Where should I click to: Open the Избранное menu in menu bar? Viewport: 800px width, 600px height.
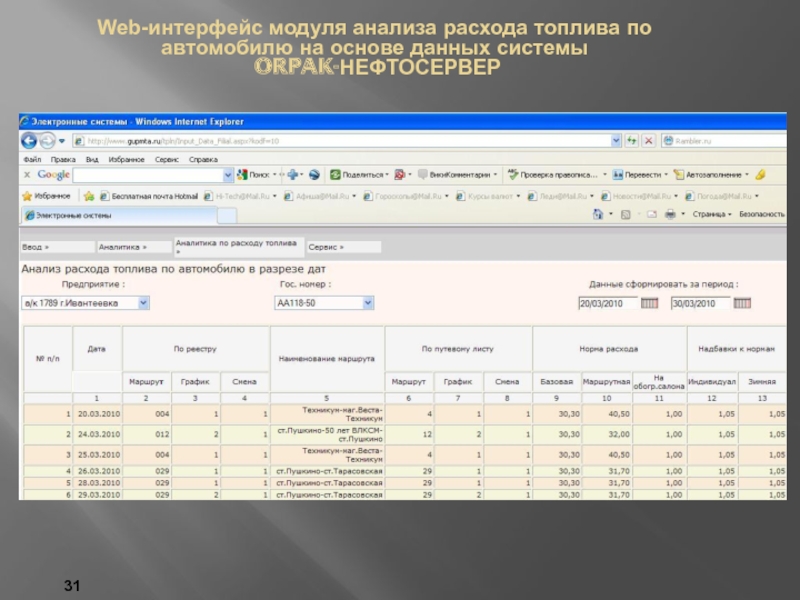coord(127,159)
